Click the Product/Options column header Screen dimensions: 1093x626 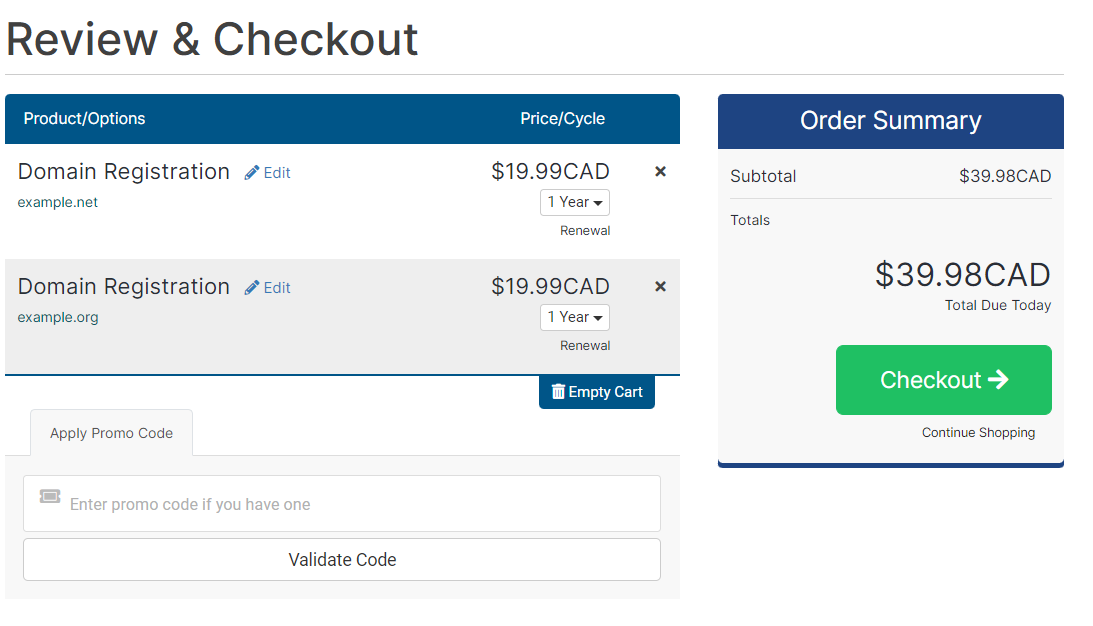[84, 119]
